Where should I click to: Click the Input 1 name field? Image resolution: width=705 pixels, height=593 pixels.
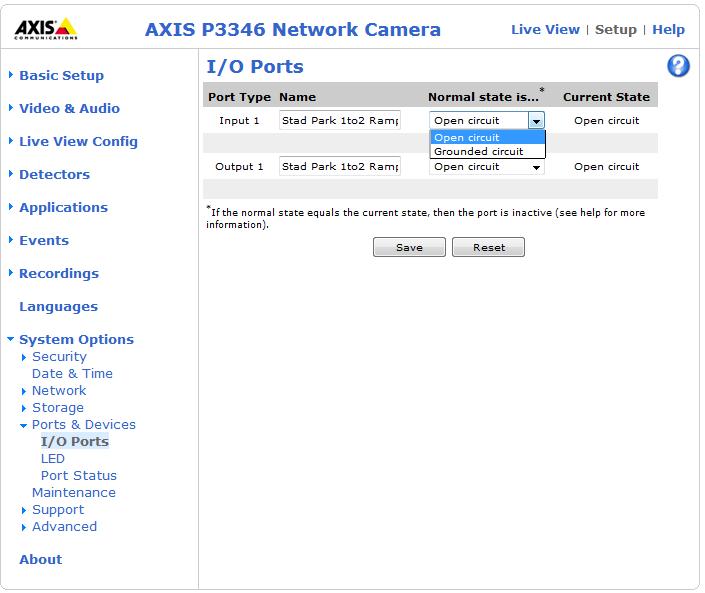click(x=340, y=120)
